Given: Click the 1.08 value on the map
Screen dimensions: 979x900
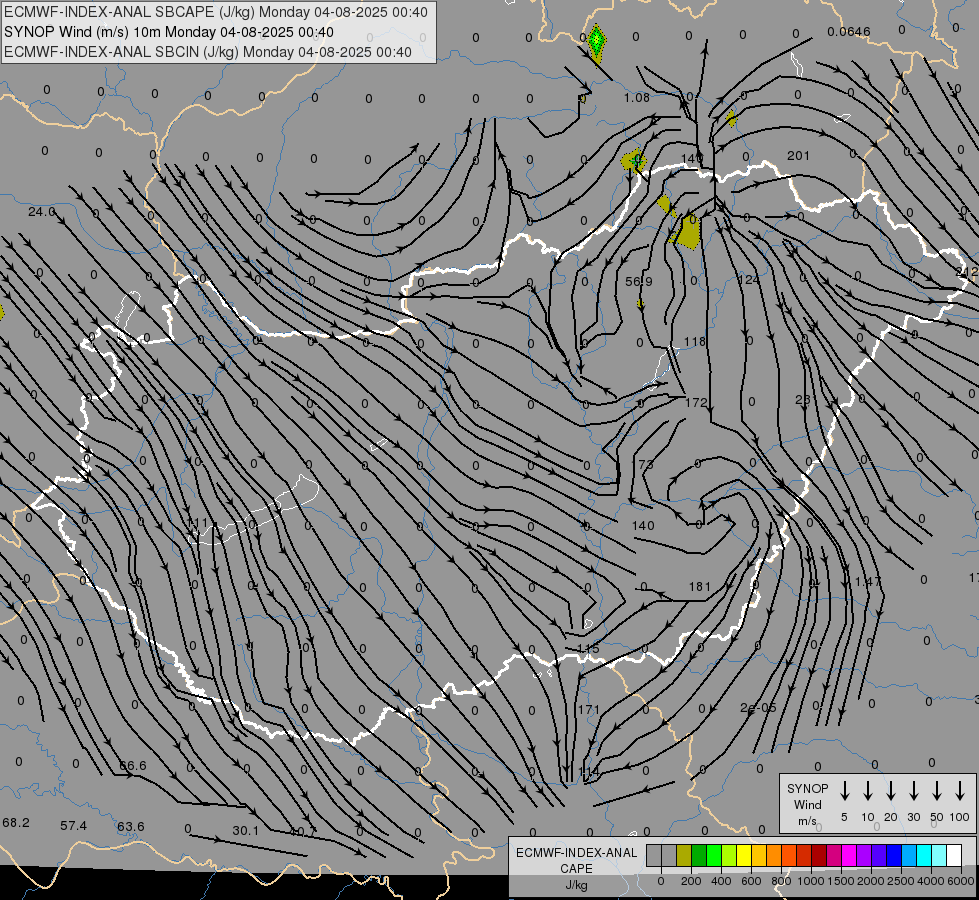Looking at the screenshot, I should click(x=636, y=97).
